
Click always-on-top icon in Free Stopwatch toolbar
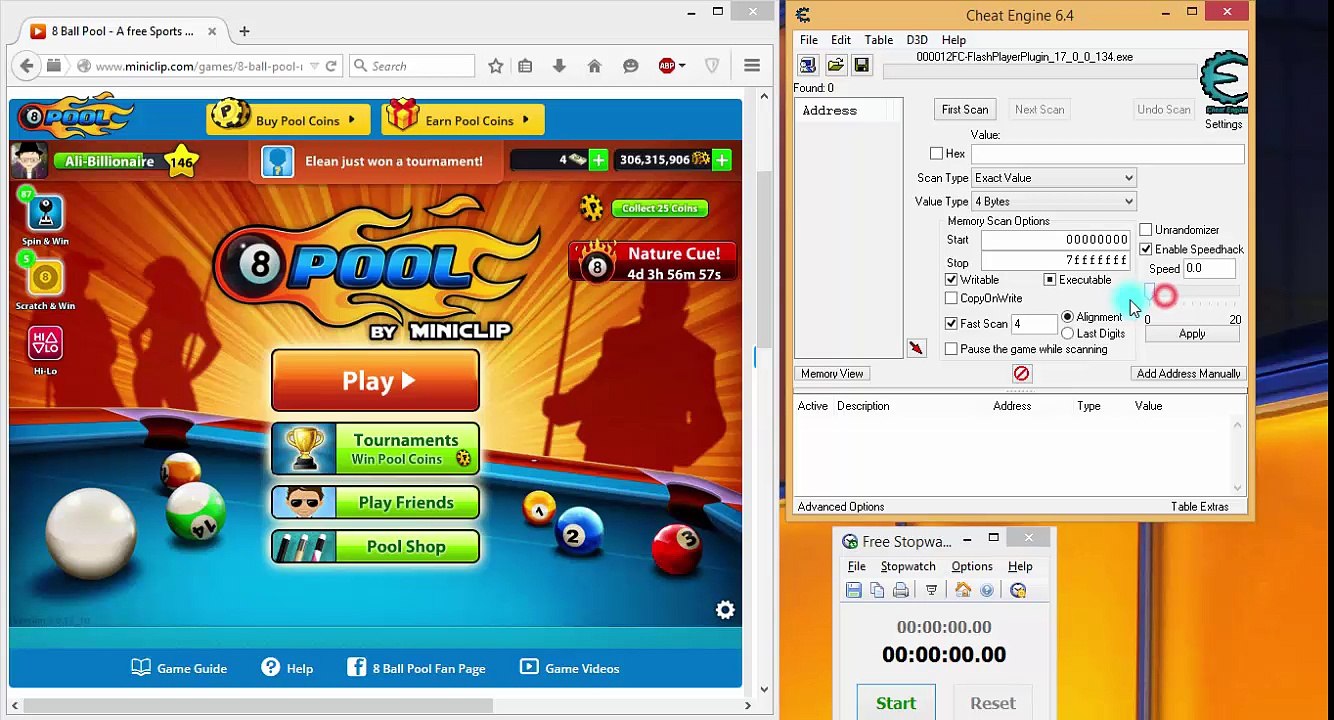931,590
